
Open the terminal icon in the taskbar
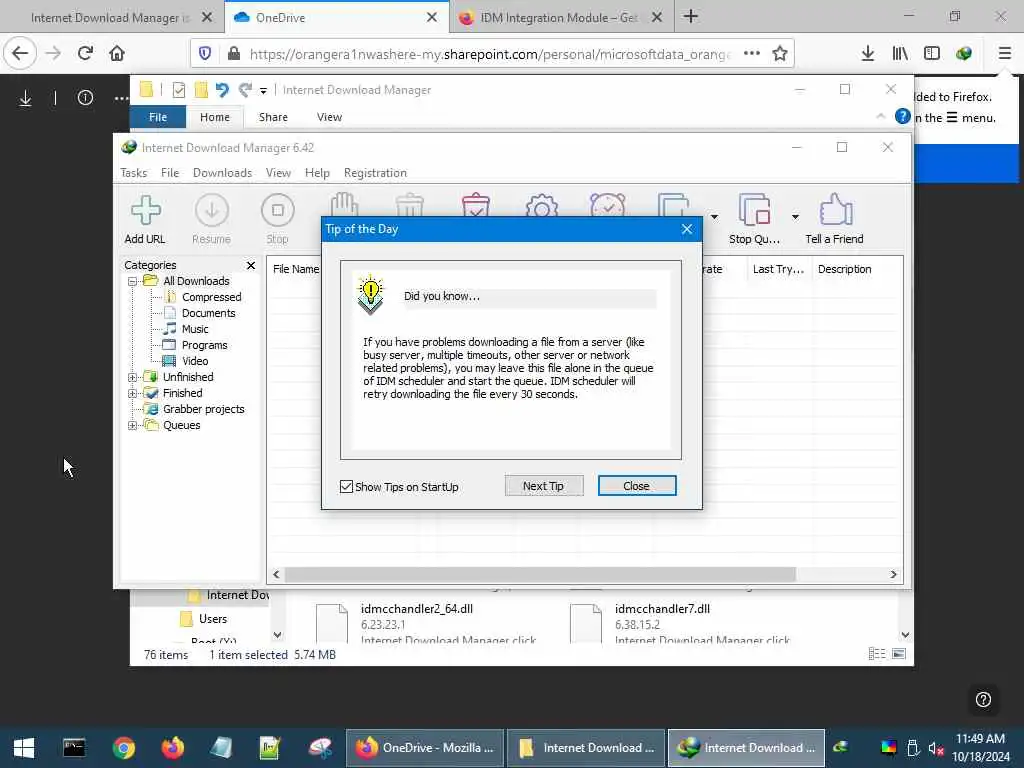click(x=74, y=748)
